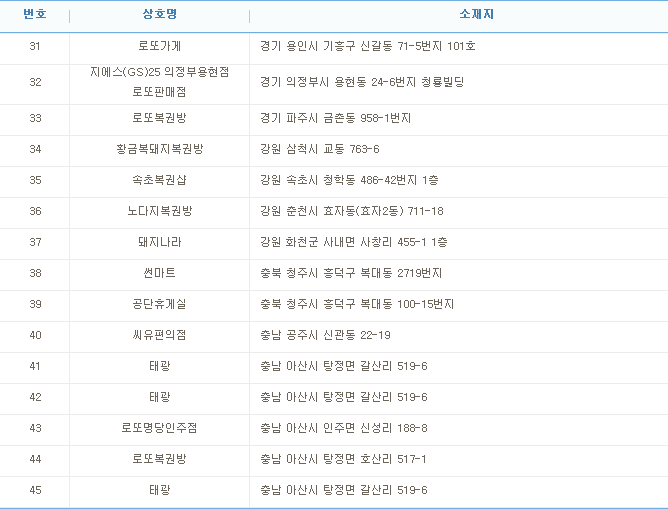Click row number 39
The image size is (668, 509).
point(35,304)
